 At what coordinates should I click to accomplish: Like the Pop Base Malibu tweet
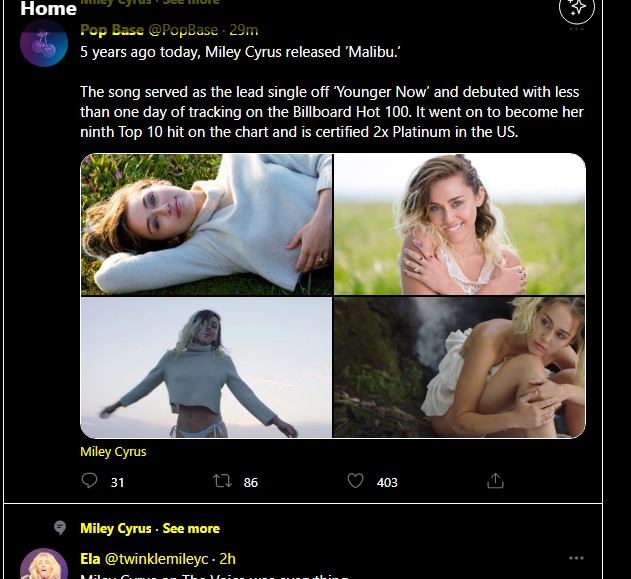355,481
